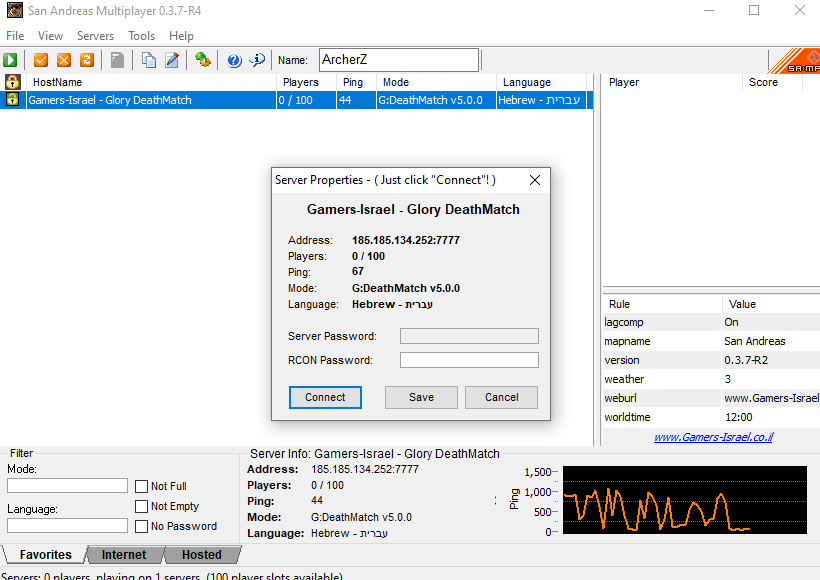
Task: Click Cancel in Server Properties dialog
Action: pyautogui.click(x=502, y=397)
